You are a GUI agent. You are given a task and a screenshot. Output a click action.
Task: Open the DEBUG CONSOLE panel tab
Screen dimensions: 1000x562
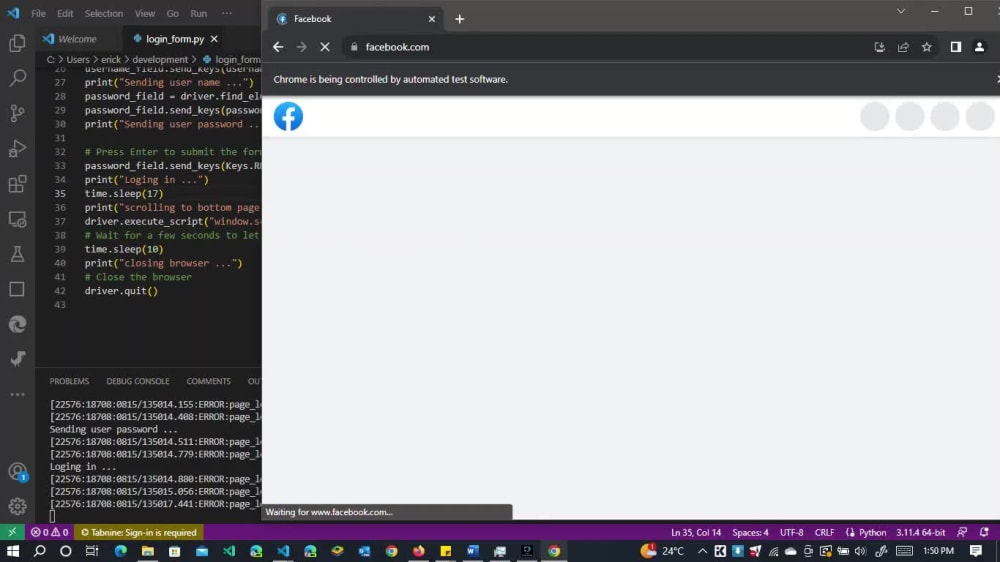pyautogui.click(x=138, y=381)
